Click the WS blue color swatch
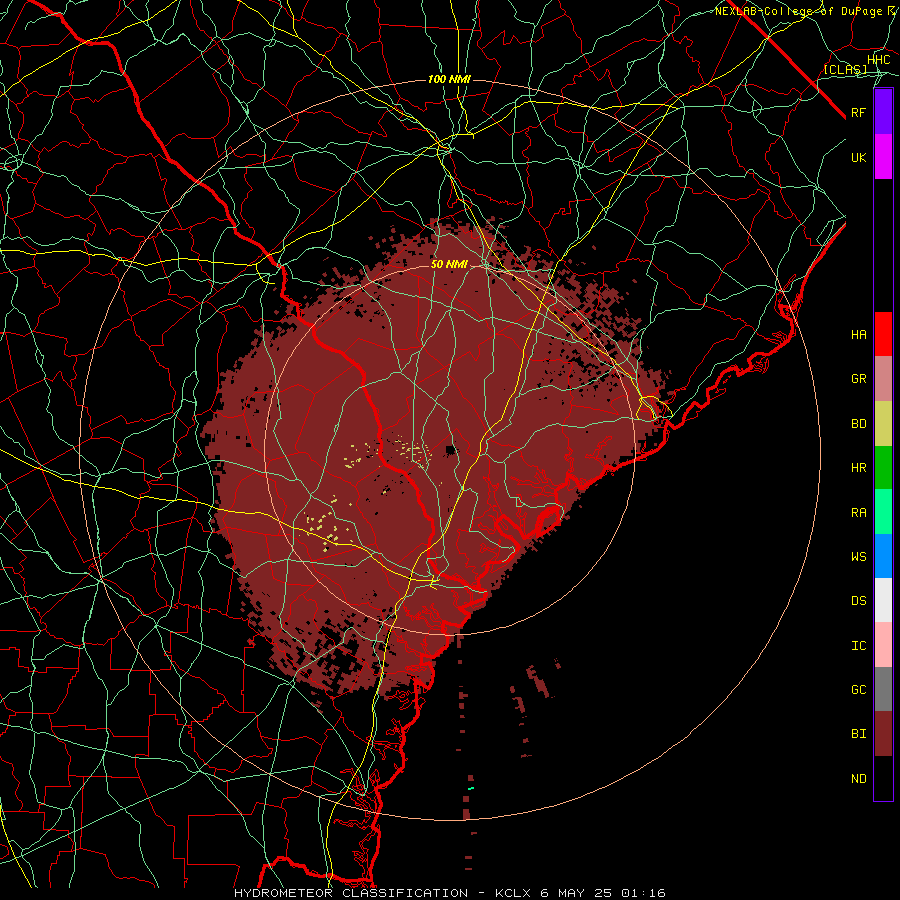The height and width of the screenshot is (900, 900). pos(883,556)
